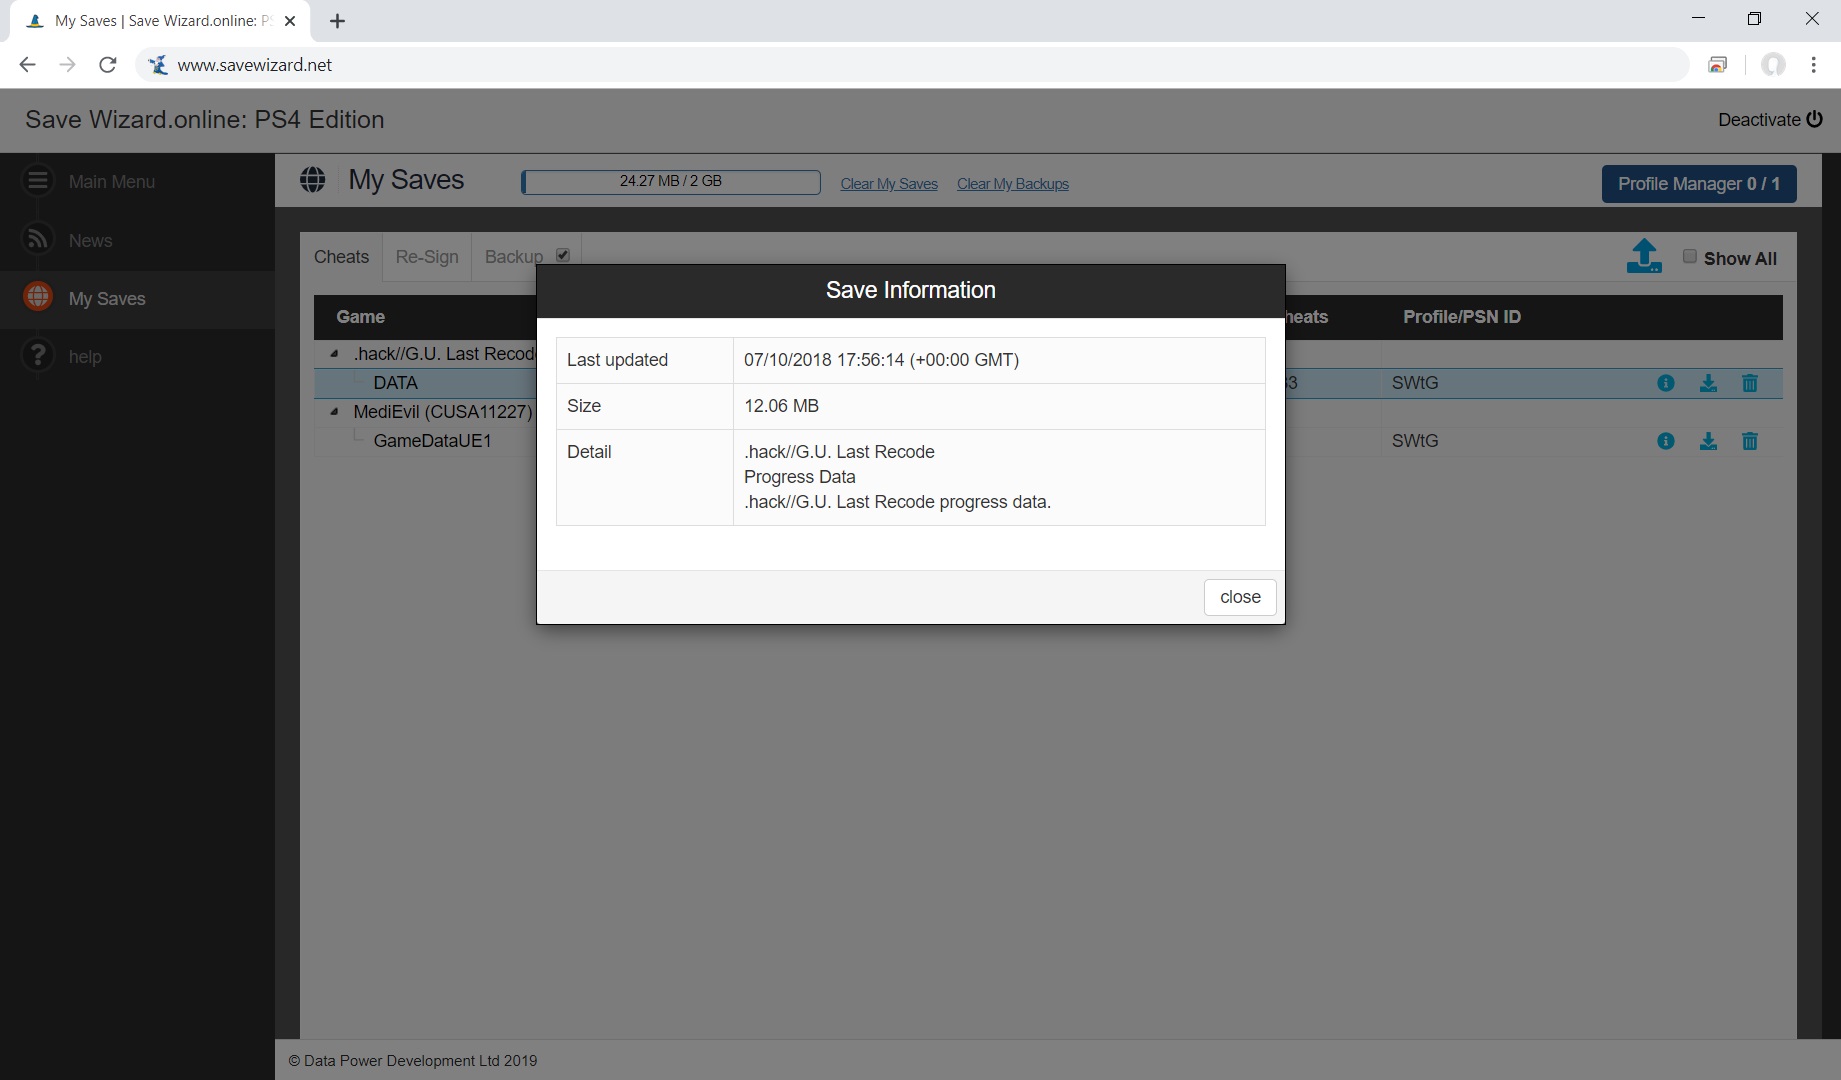
Task: Click the Game column header
Action: (360, 317)
